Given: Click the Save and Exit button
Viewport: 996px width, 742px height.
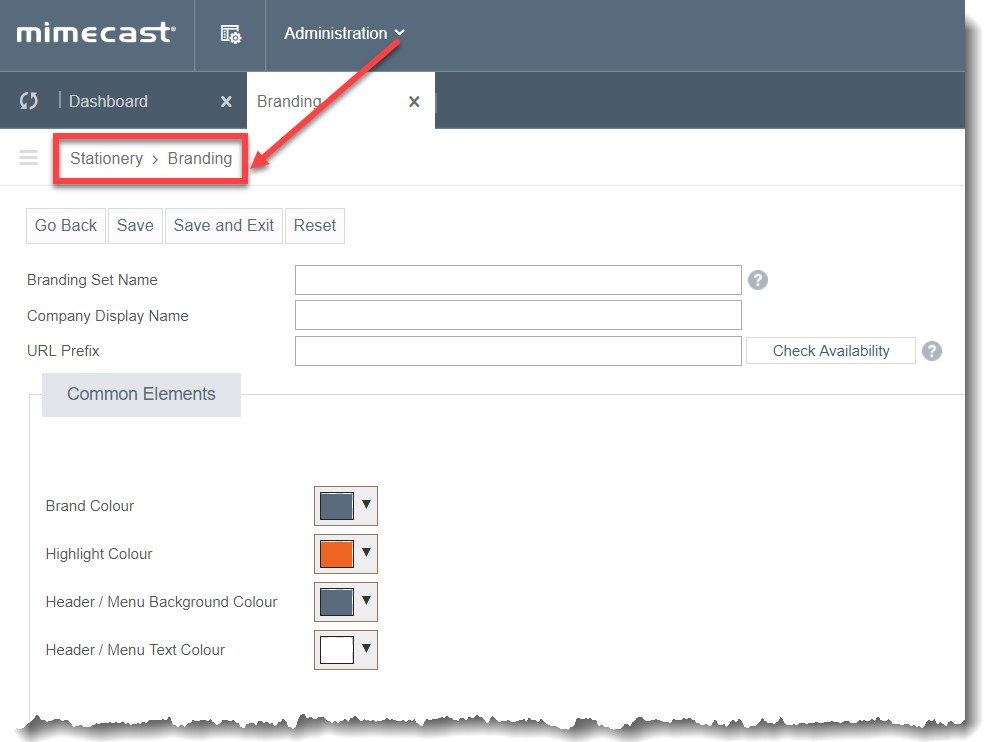Looking at the screenshot, I should 223,225.
